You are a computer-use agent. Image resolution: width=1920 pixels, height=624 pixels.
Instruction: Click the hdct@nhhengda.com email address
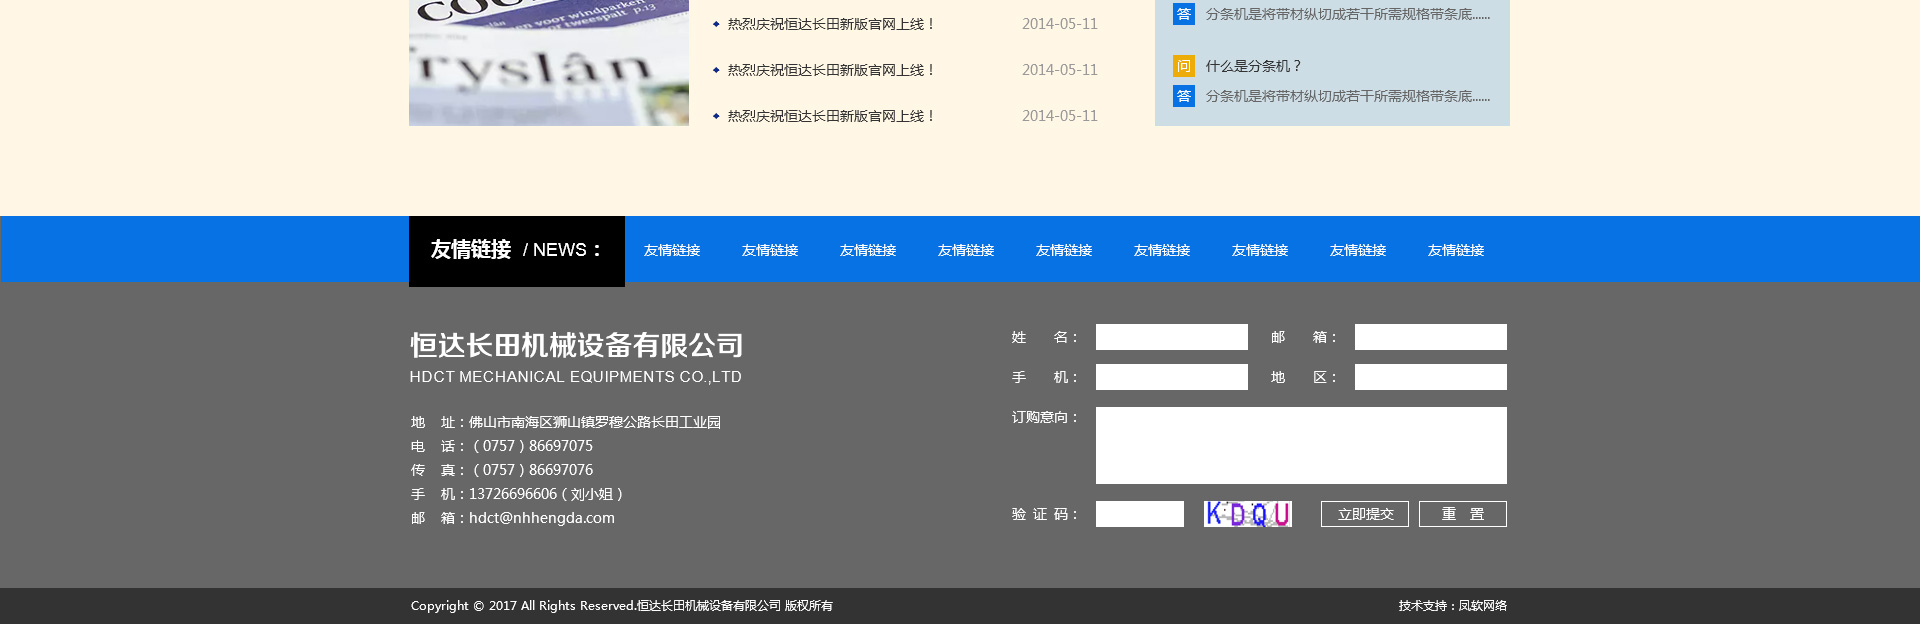(x=542, y=518)
